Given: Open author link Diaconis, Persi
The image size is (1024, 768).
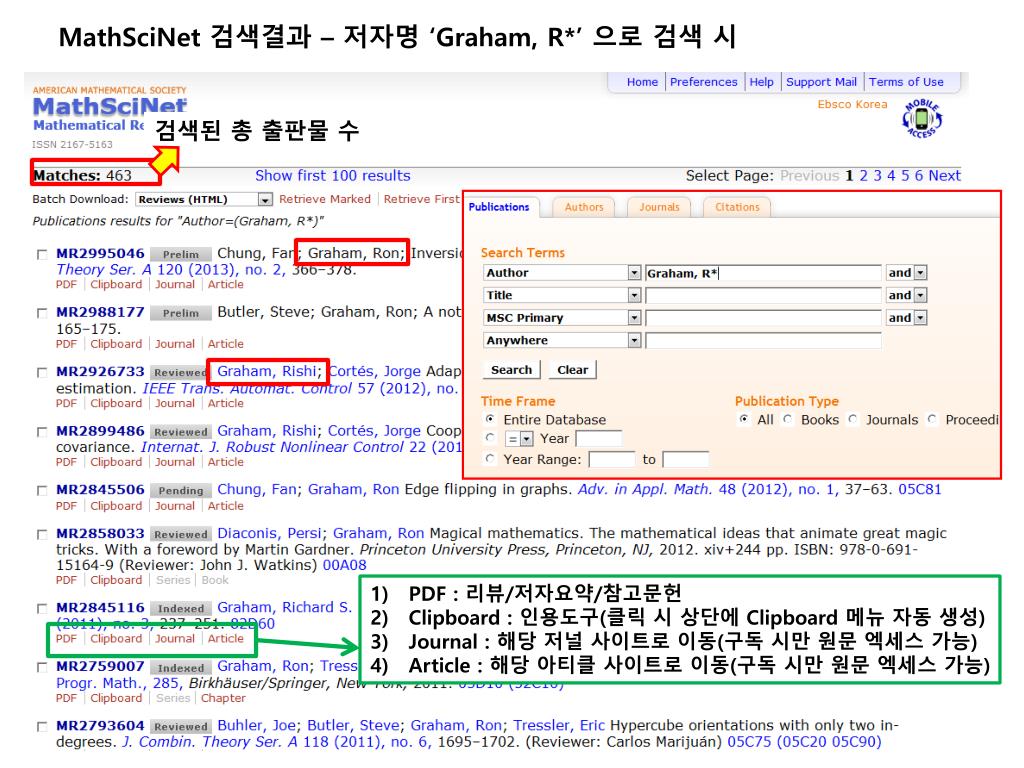Looking at the screenshot, I should (x=270, y=534).
